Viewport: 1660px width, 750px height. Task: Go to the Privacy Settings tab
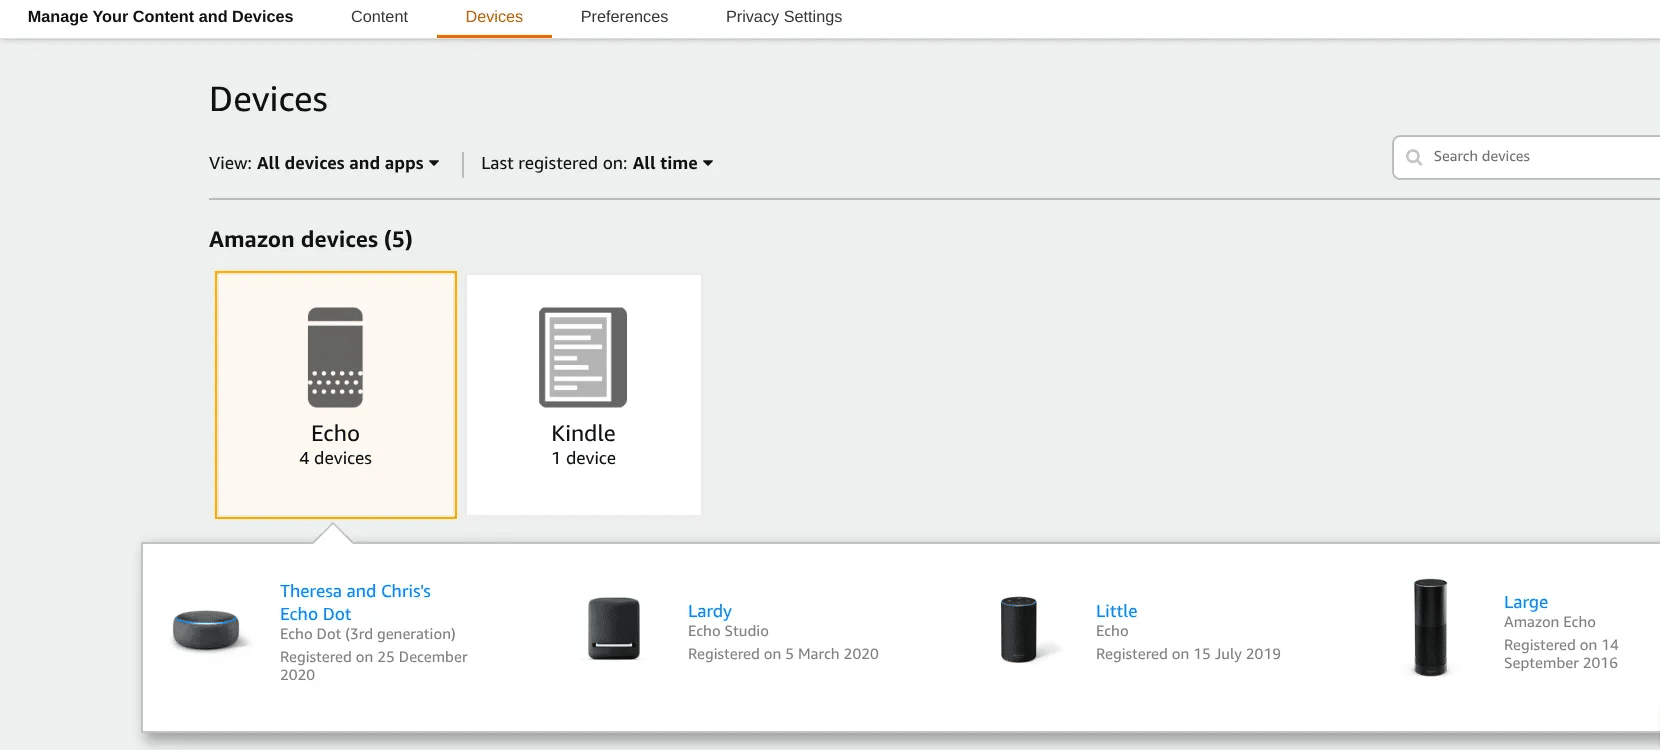point(784,17)
